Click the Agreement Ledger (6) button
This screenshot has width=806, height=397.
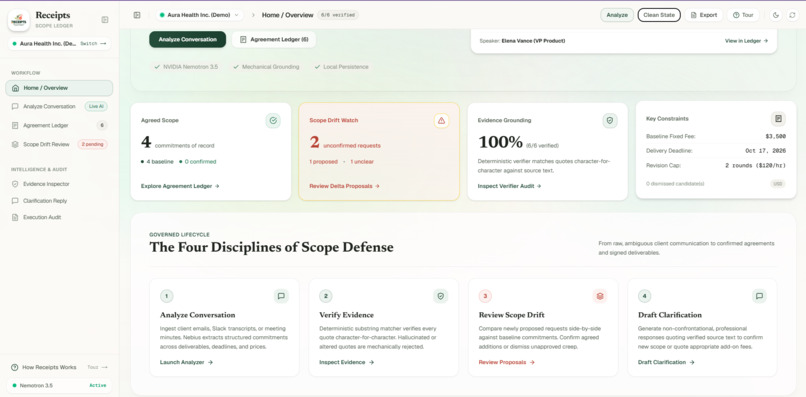point(274,40)
